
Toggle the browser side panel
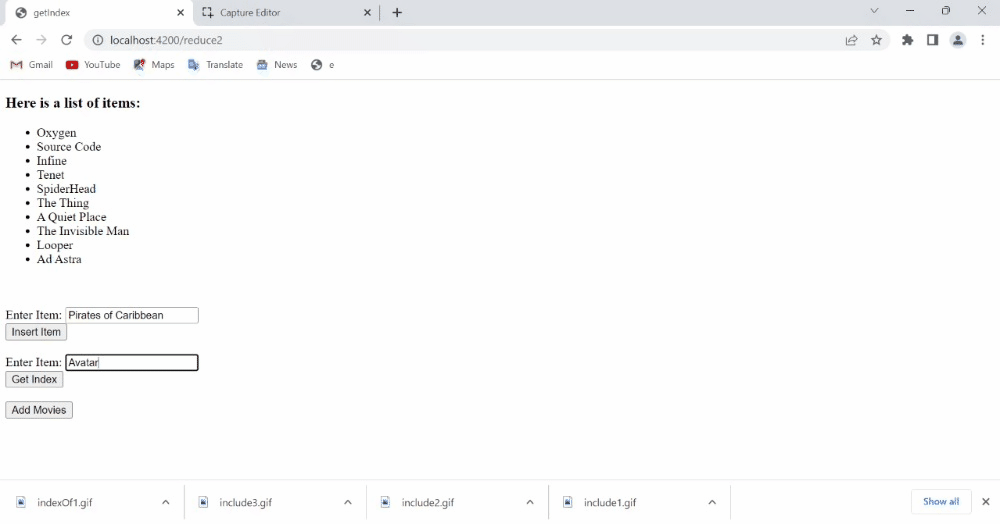[932, 40]
